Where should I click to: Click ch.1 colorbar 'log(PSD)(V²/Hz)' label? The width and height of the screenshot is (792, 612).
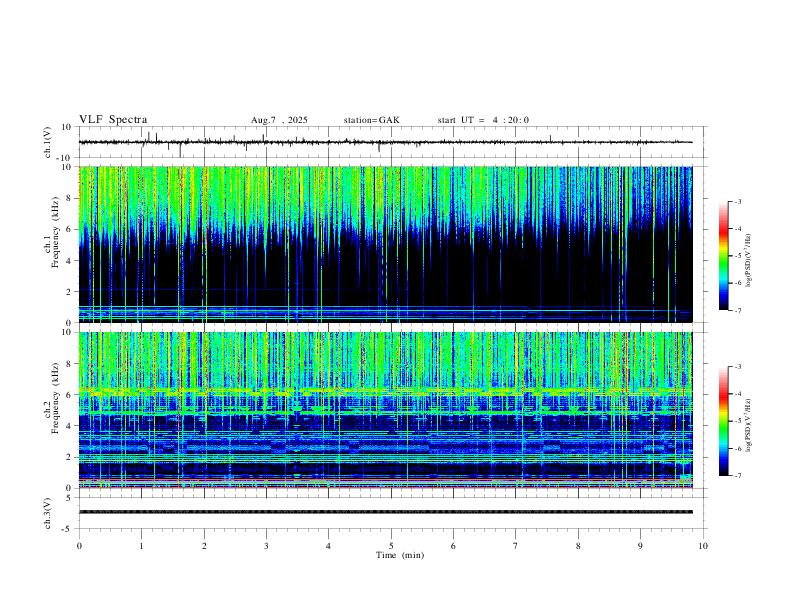[749, 261]
